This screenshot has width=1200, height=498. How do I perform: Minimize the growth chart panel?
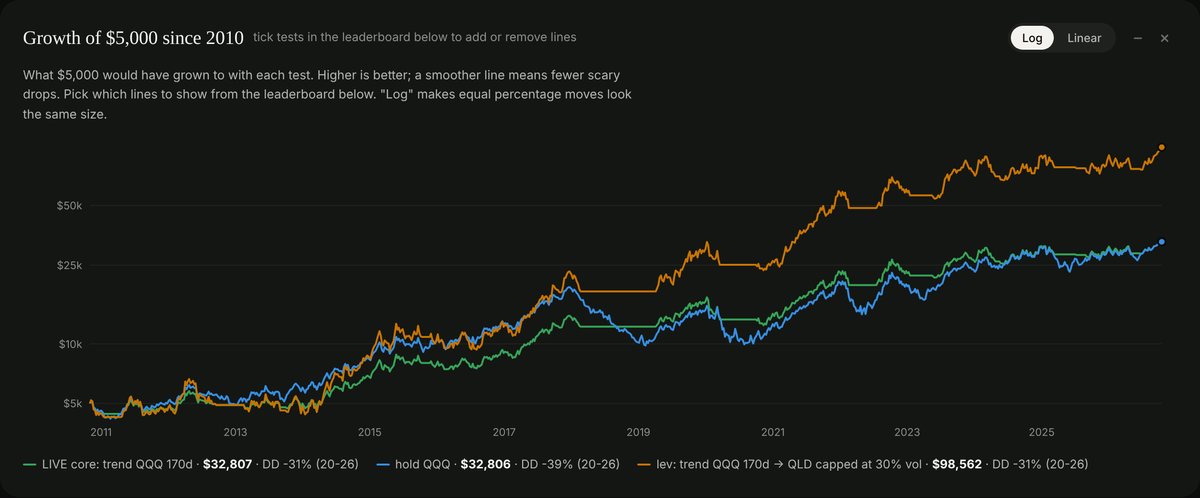(x=1138, y=38)
